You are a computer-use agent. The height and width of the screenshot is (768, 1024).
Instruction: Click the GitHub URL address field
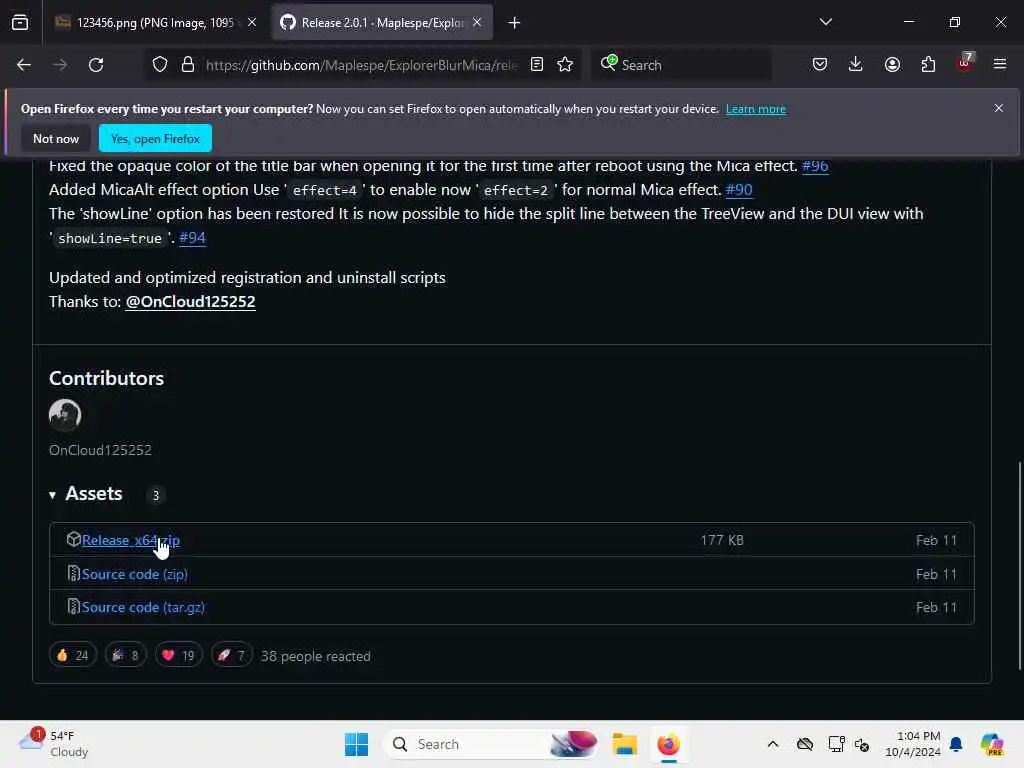[x=361, y=65]
